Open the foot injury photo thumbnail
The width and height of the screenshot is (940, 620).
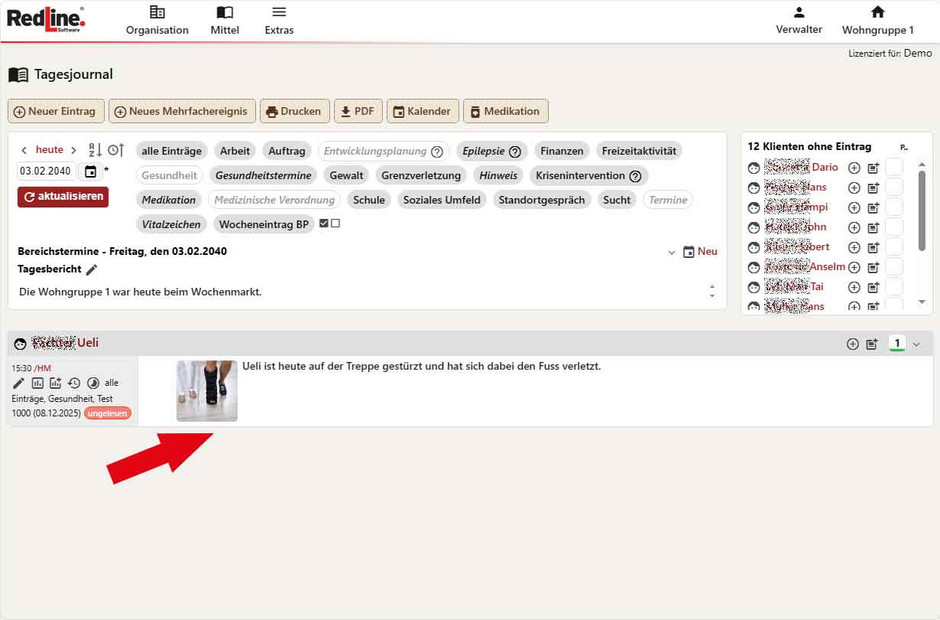tap(207, 390)
